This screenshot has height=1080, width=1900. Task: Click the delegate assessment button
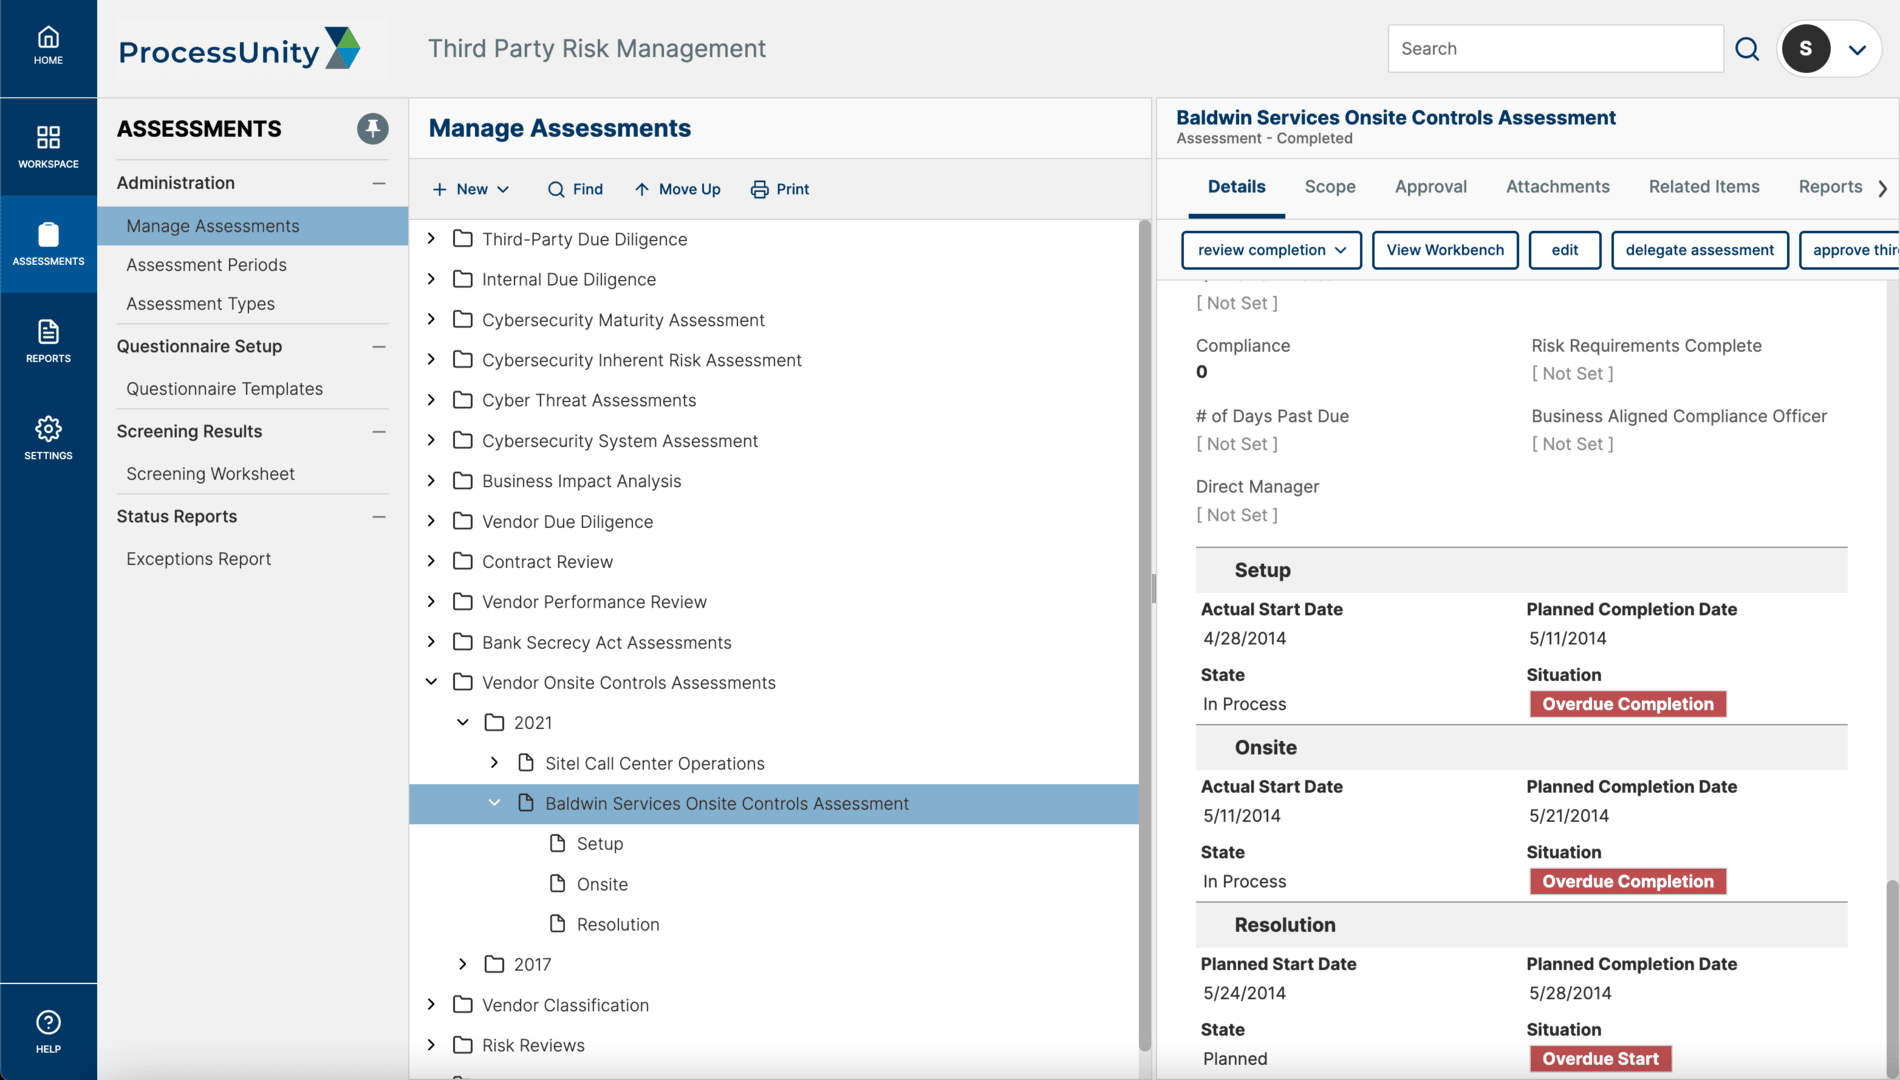pos(1699,250)
